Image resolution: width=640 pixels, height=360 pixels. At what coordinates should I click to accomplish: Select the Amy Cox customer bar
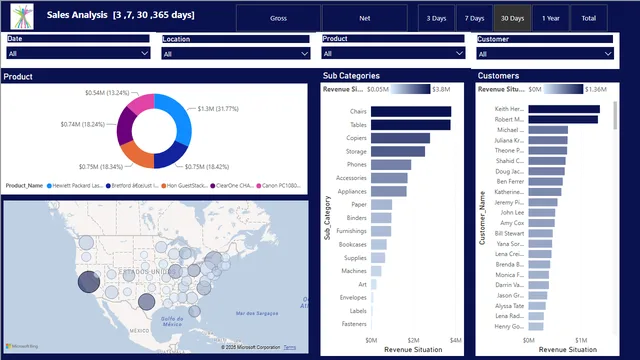tap(542, 223)
